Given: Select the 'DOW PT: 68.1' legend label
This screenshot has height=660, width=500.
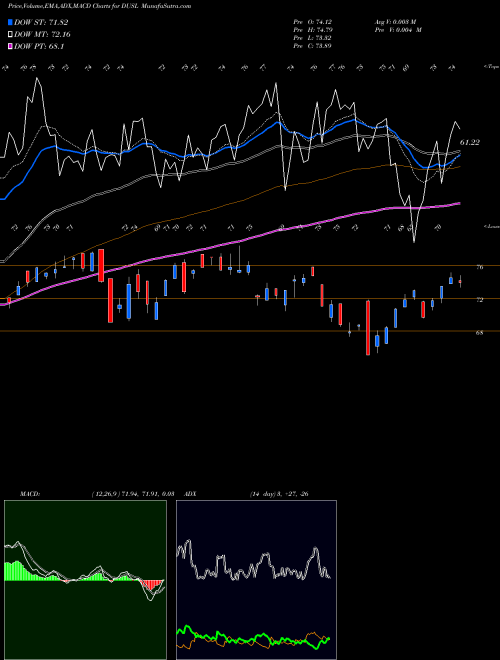Looking at the screenshot, I should (x=39, y=46).
